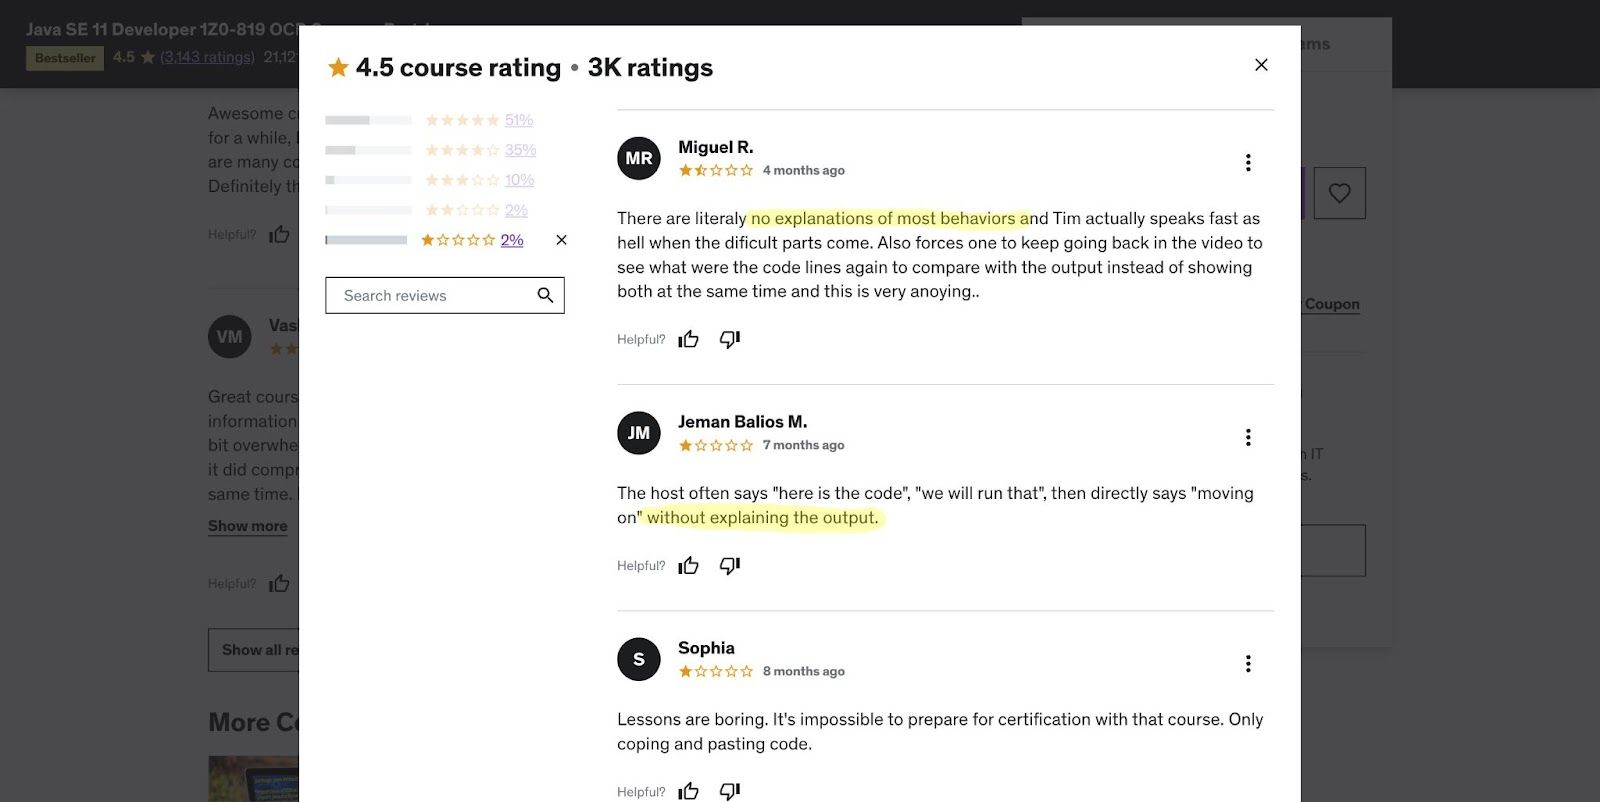This screenshot has width=1600, height=802.
Task: Add the course to wishlist via heart icon
Action: [1339, 193]
